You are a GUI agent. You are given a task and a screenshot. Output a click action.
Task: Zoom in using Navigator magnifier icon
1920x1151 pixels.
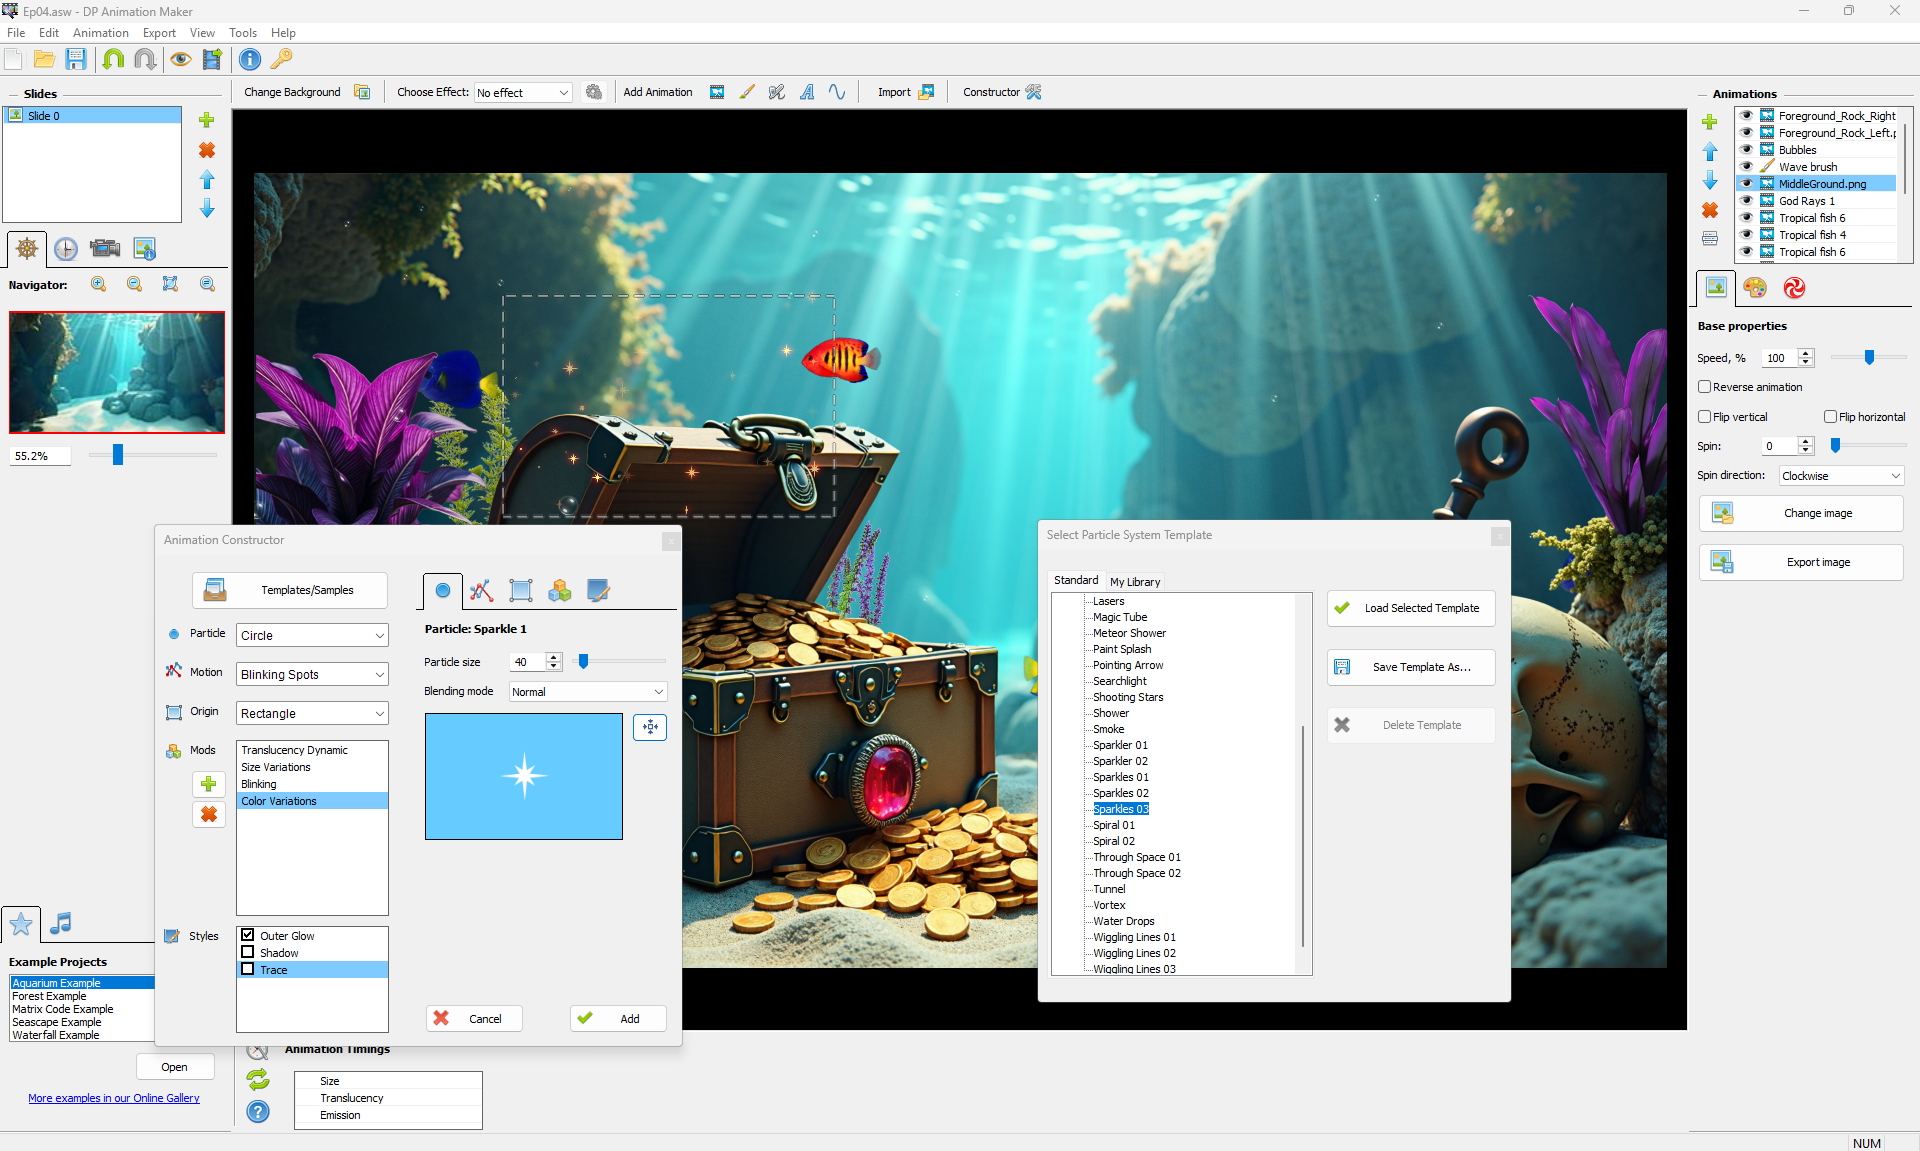98,285
